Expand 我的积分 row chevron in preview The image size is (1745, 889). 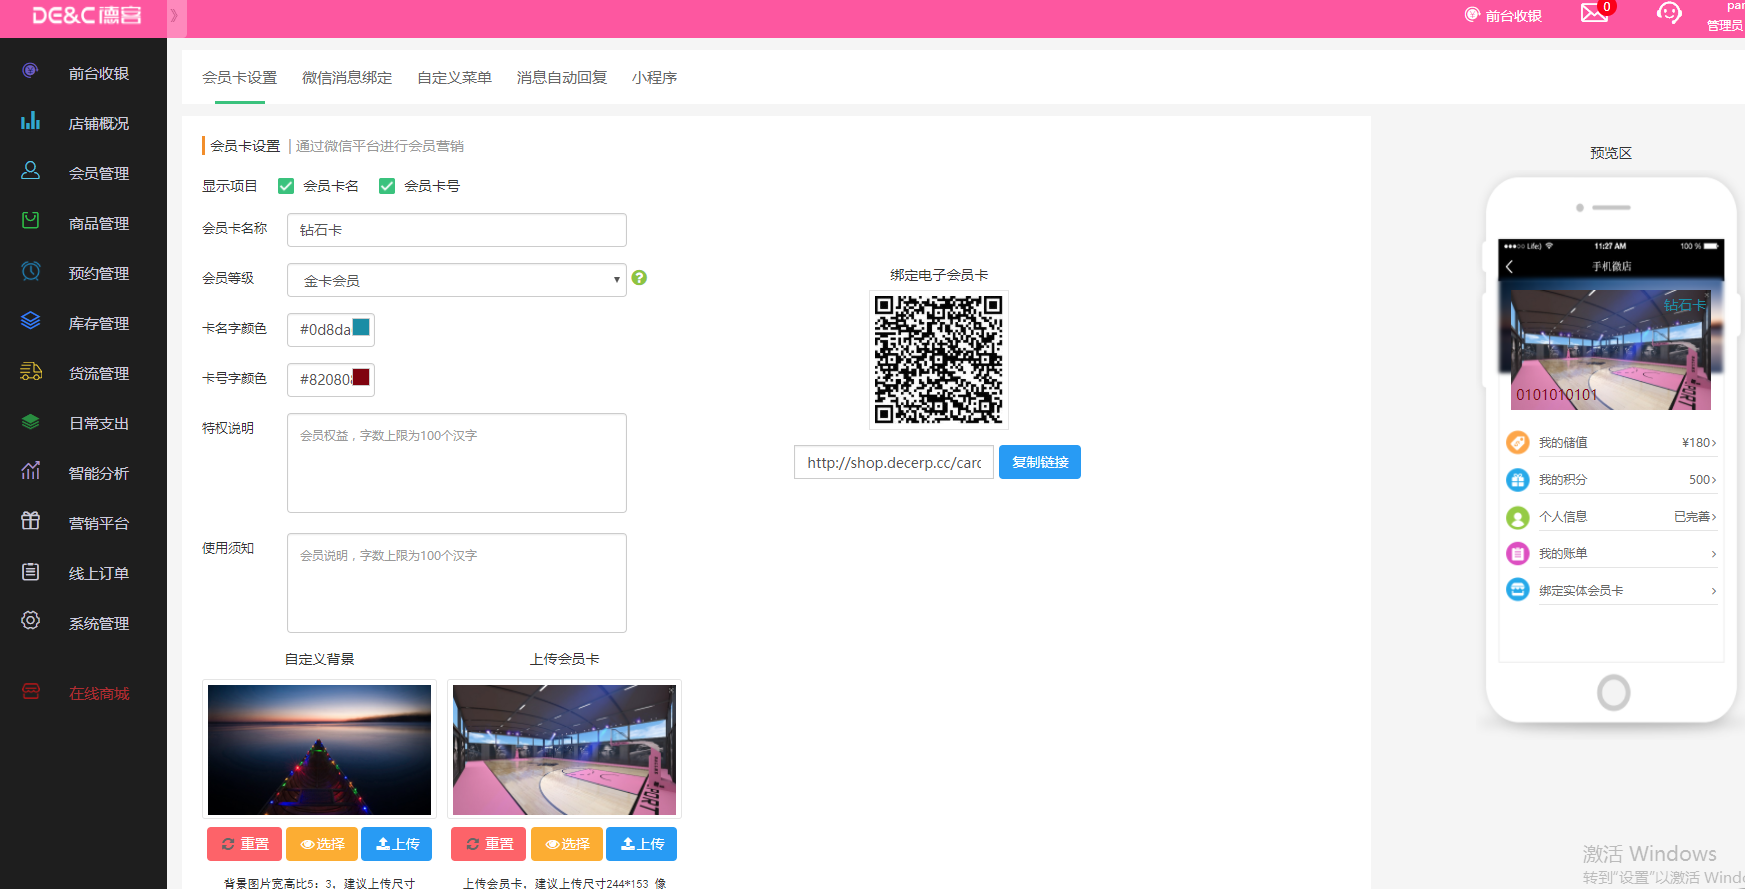pos(1713,480)
